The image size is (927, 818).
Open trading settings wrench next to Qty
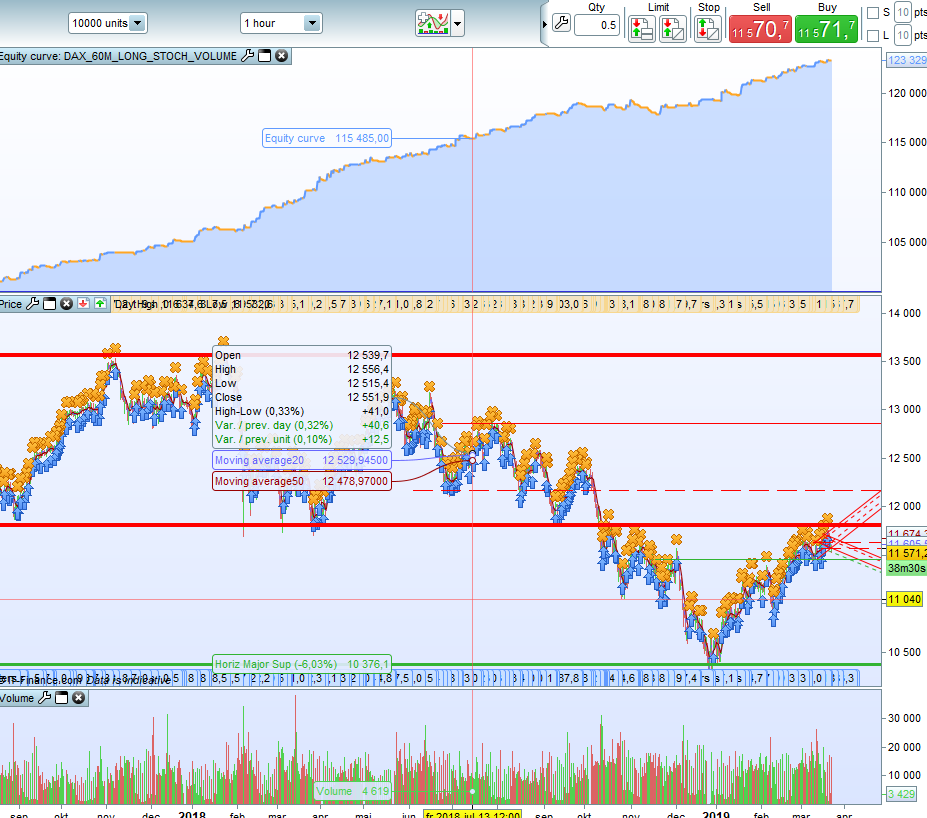(x=561, y=24)
